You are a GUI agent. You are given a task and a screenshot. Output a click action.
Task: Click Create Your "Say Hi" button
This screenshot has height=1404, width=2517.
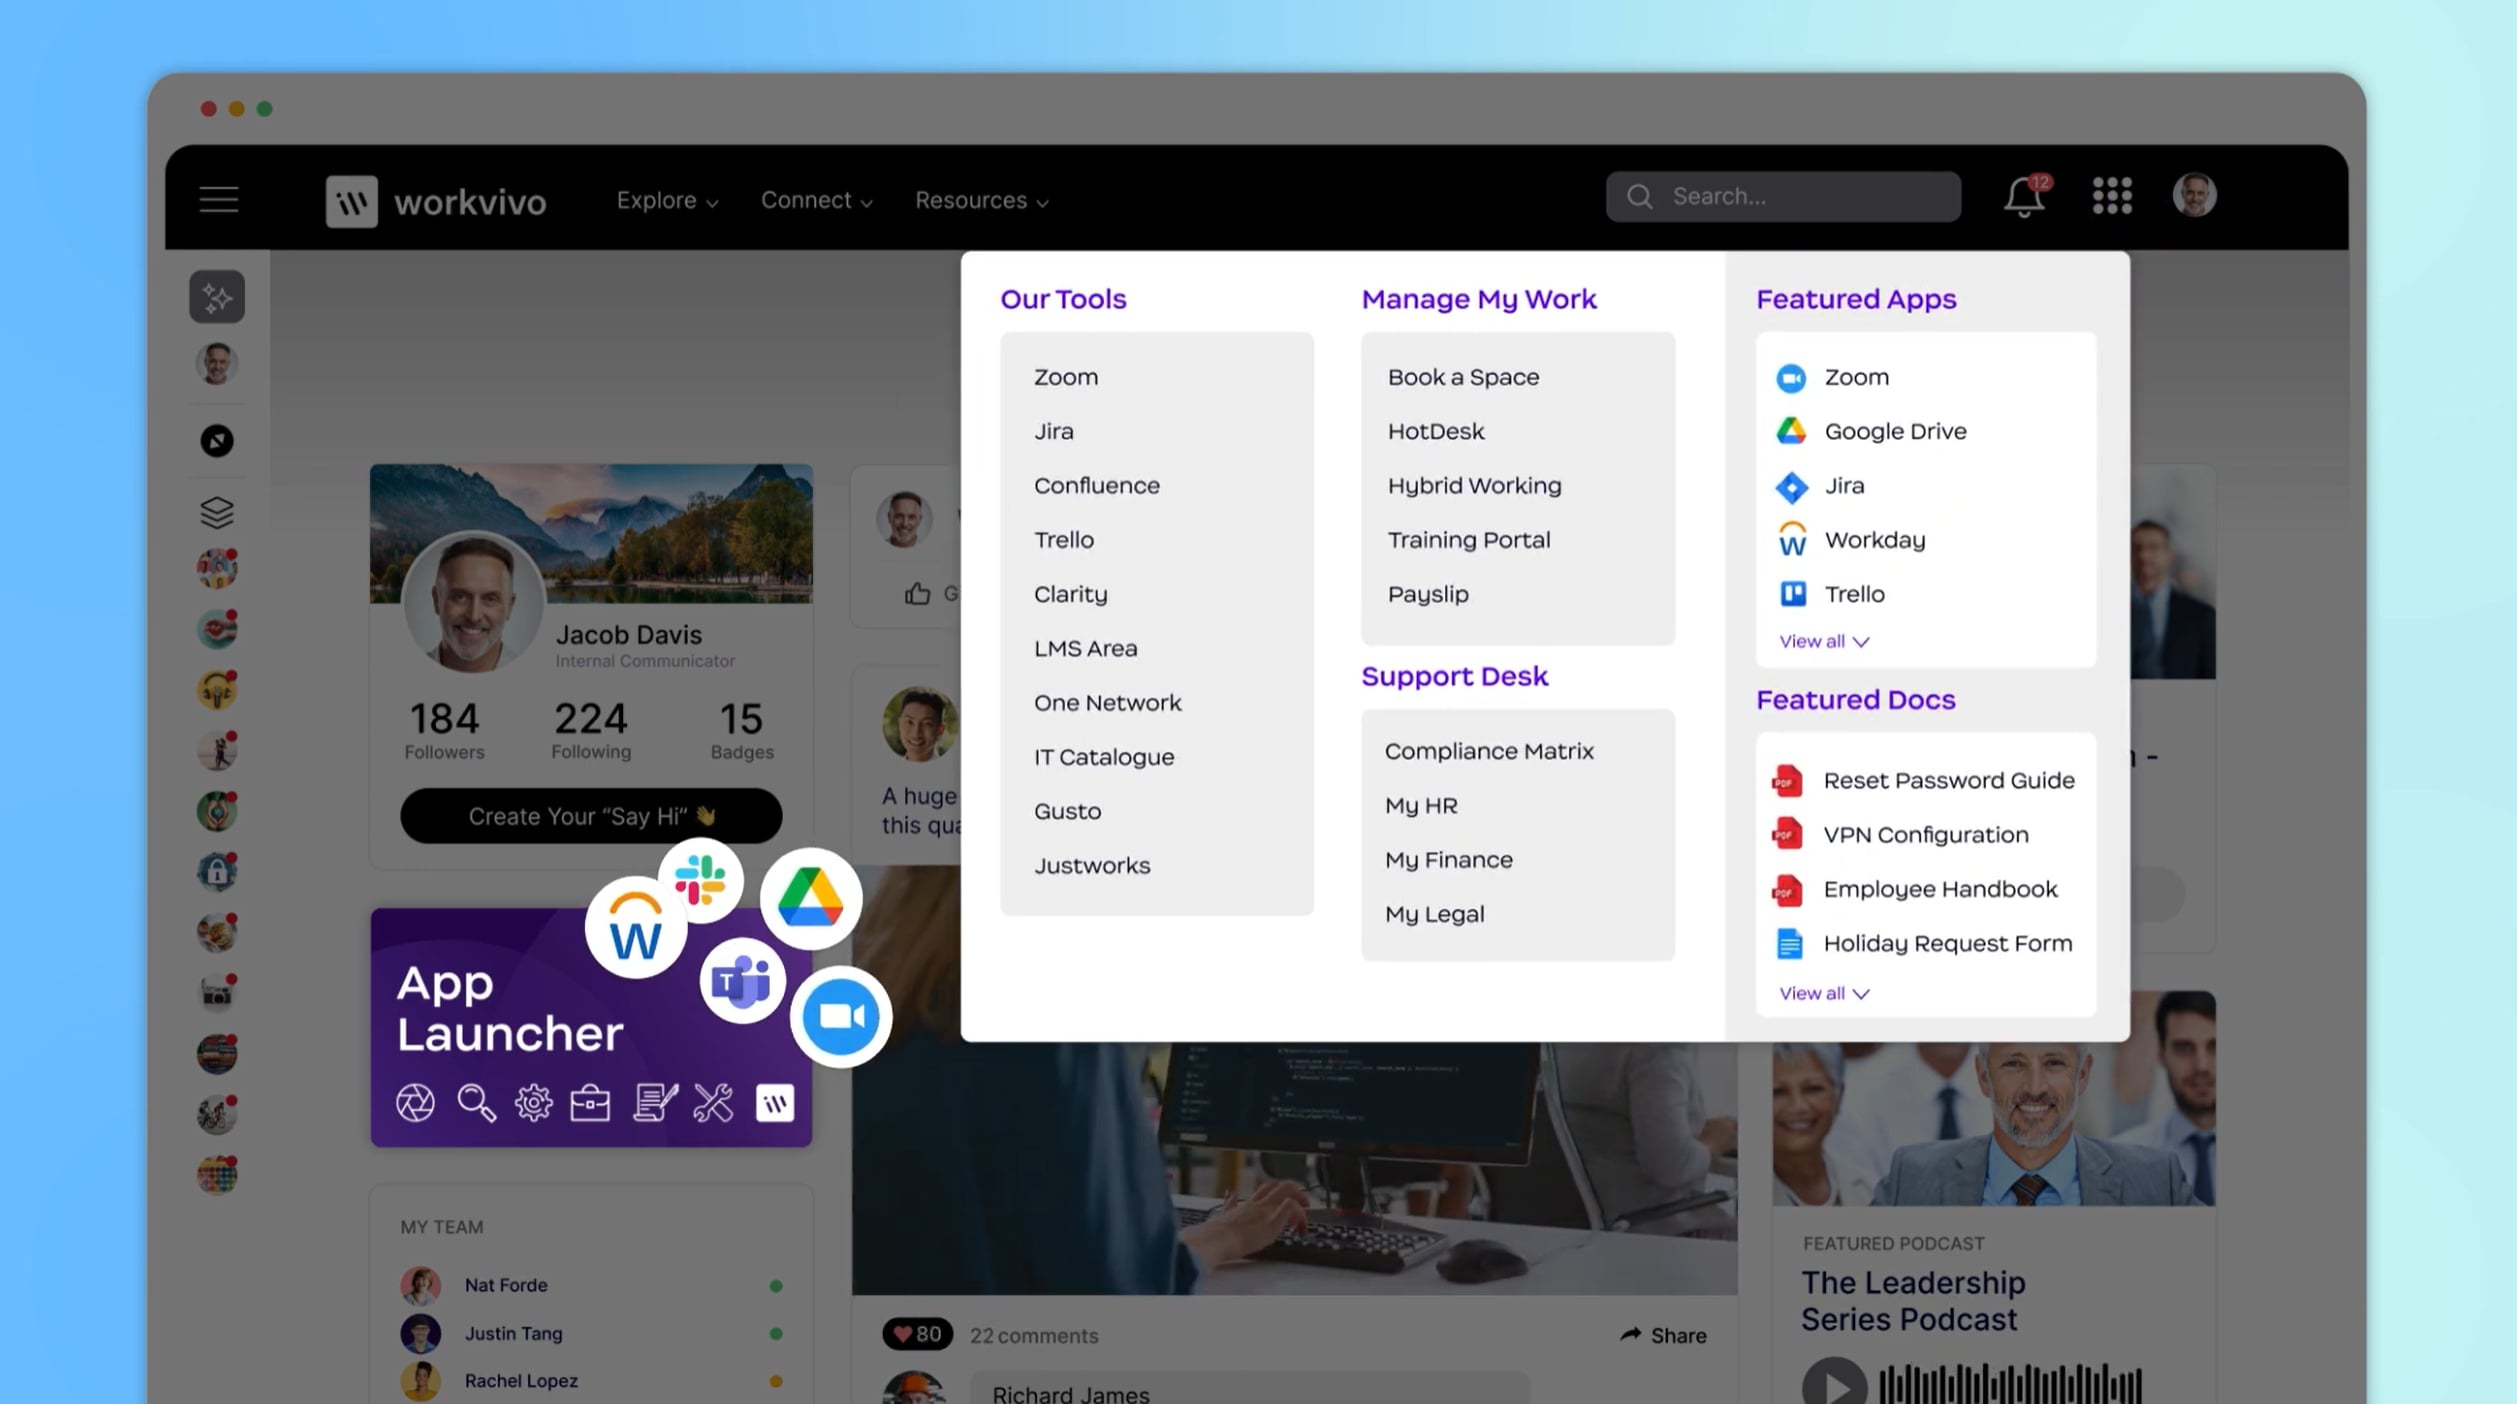click(x=591, y=816)
